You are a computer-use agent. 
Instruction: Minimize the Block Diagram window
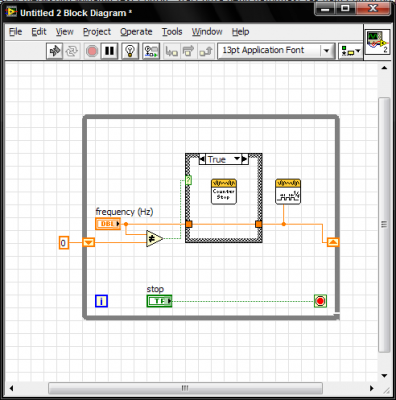[325, 8]
